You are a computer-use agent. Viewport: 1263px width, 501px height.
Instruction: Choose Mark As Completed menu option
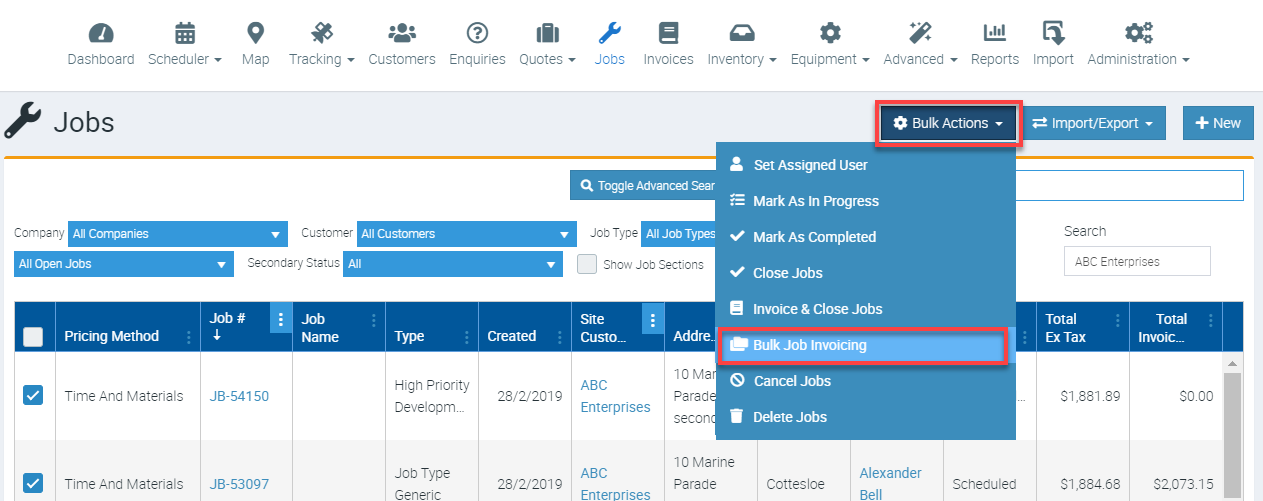(x=814, y=237)
